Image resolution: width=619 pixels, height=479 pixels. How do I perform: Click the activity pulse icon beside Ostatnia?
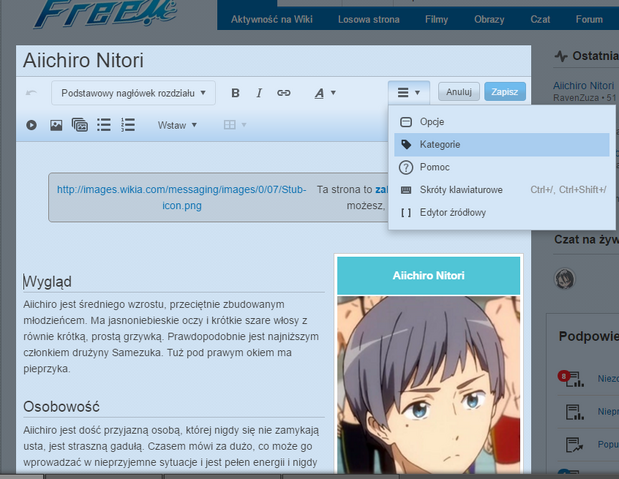tap(561, 56)
